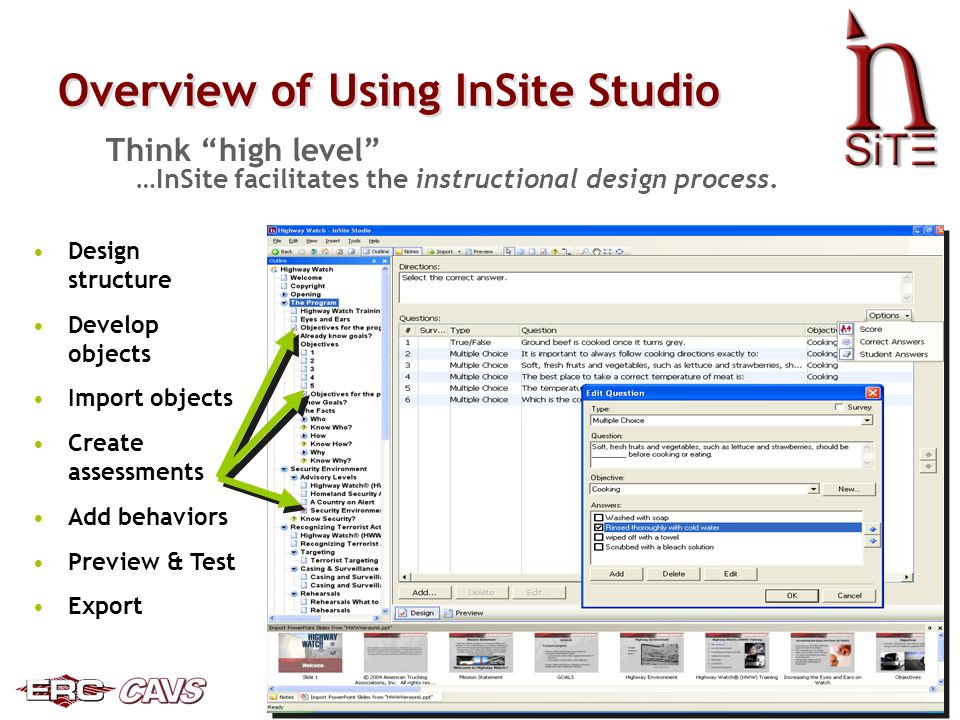Viewport: 960px width, 720px height.
Task: Check 'Scrubbed with a bleach solution' answer
Action: pyautogui.click(x=599, y=547)
